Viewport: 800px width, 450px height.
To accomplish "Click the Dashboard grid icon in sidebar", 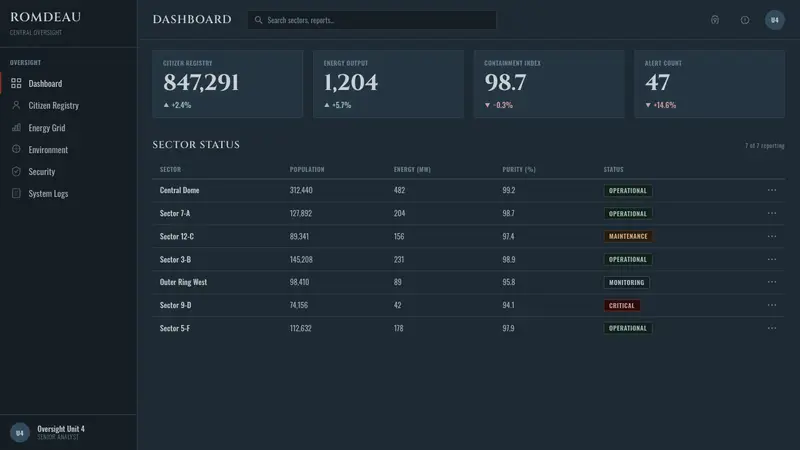I will 16,83.
